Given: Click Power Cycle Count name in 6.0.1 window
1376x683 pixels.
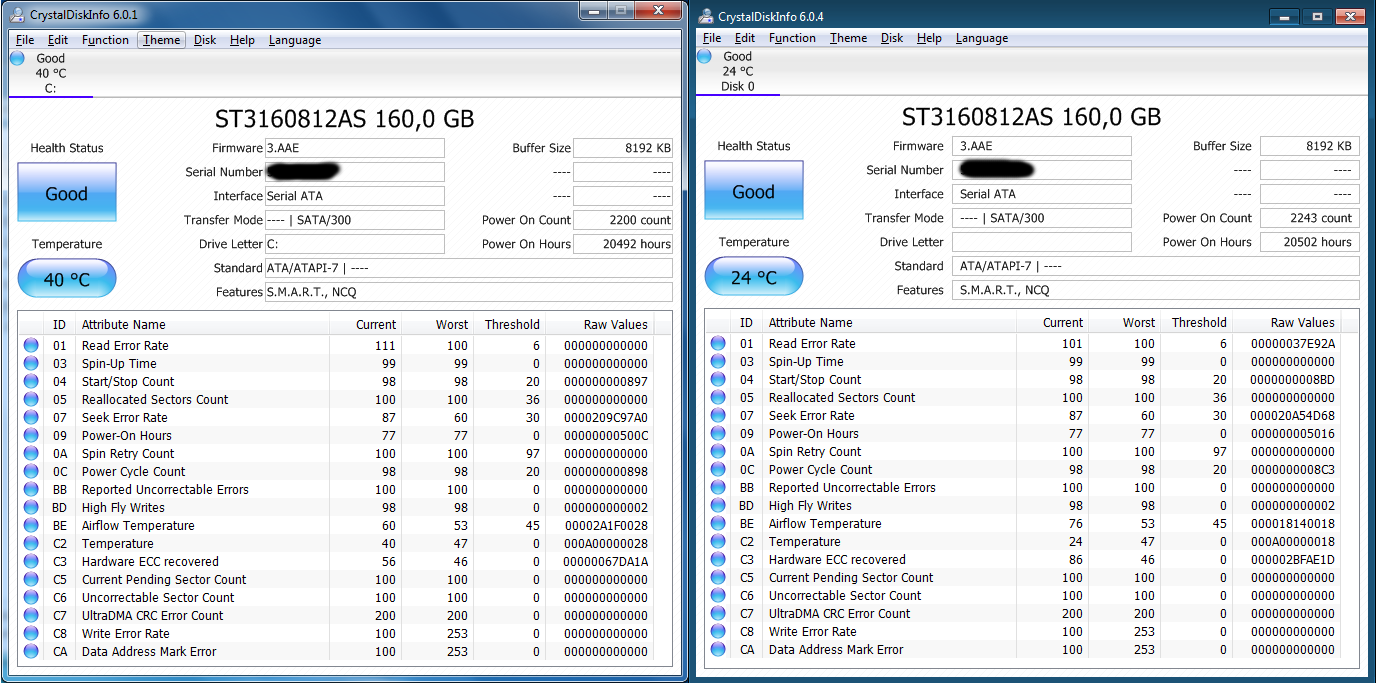Looking at the screenshot, I should [133, 471].
